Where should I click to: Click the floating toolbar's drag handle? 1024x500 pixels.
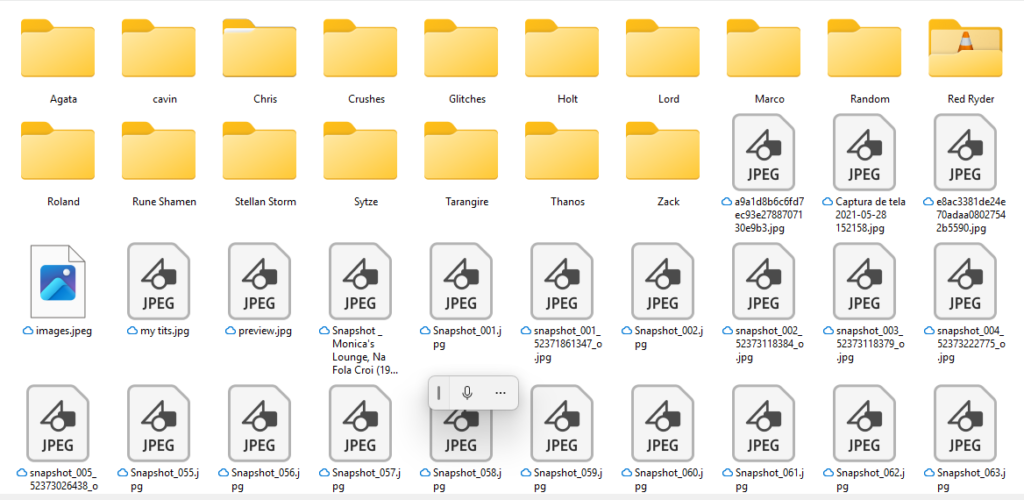coord(439,393)
